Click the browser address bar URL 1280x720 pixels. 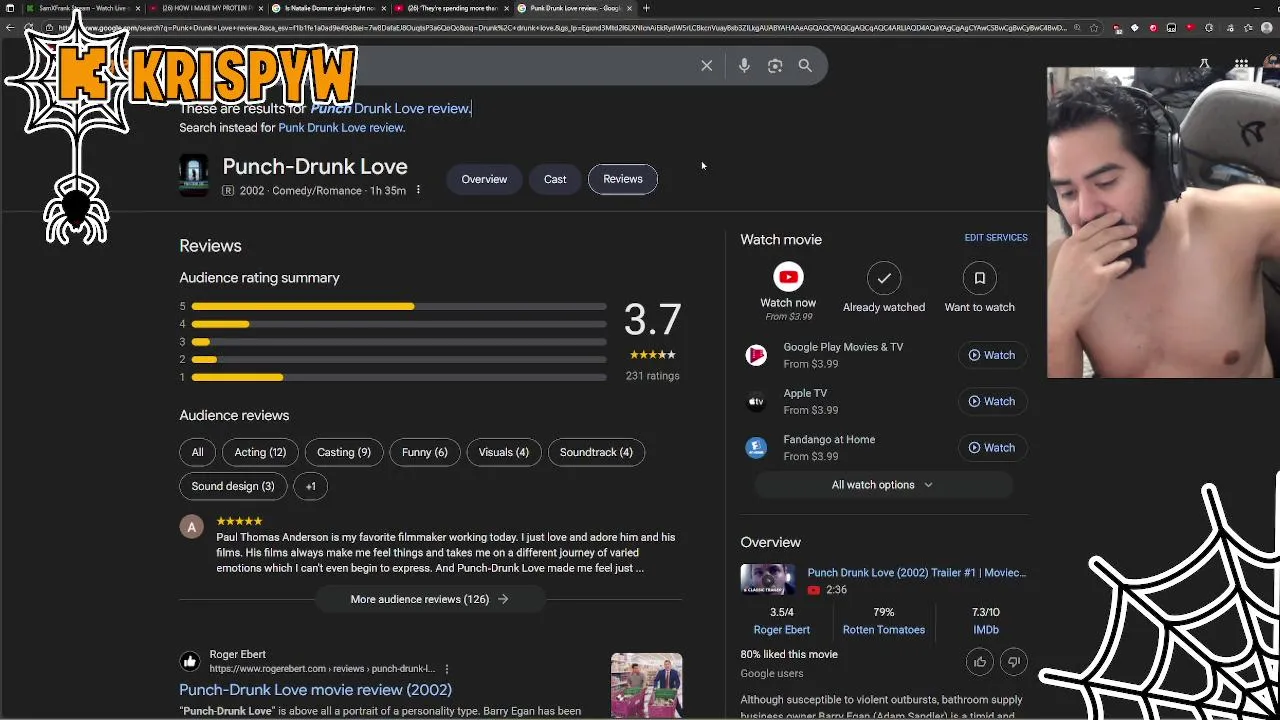(x=560, y=28)
